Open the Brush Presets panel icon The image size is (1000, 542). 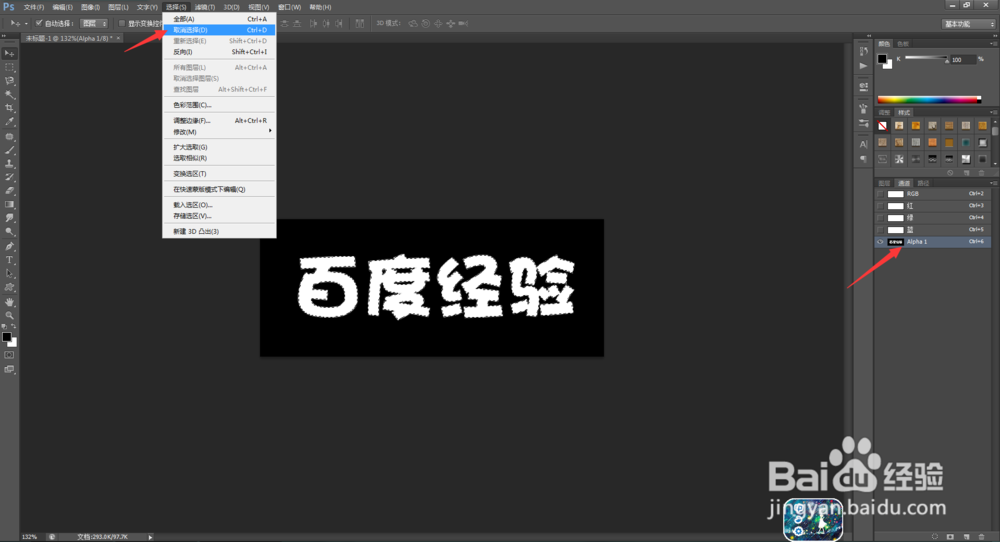click(864, 123)
